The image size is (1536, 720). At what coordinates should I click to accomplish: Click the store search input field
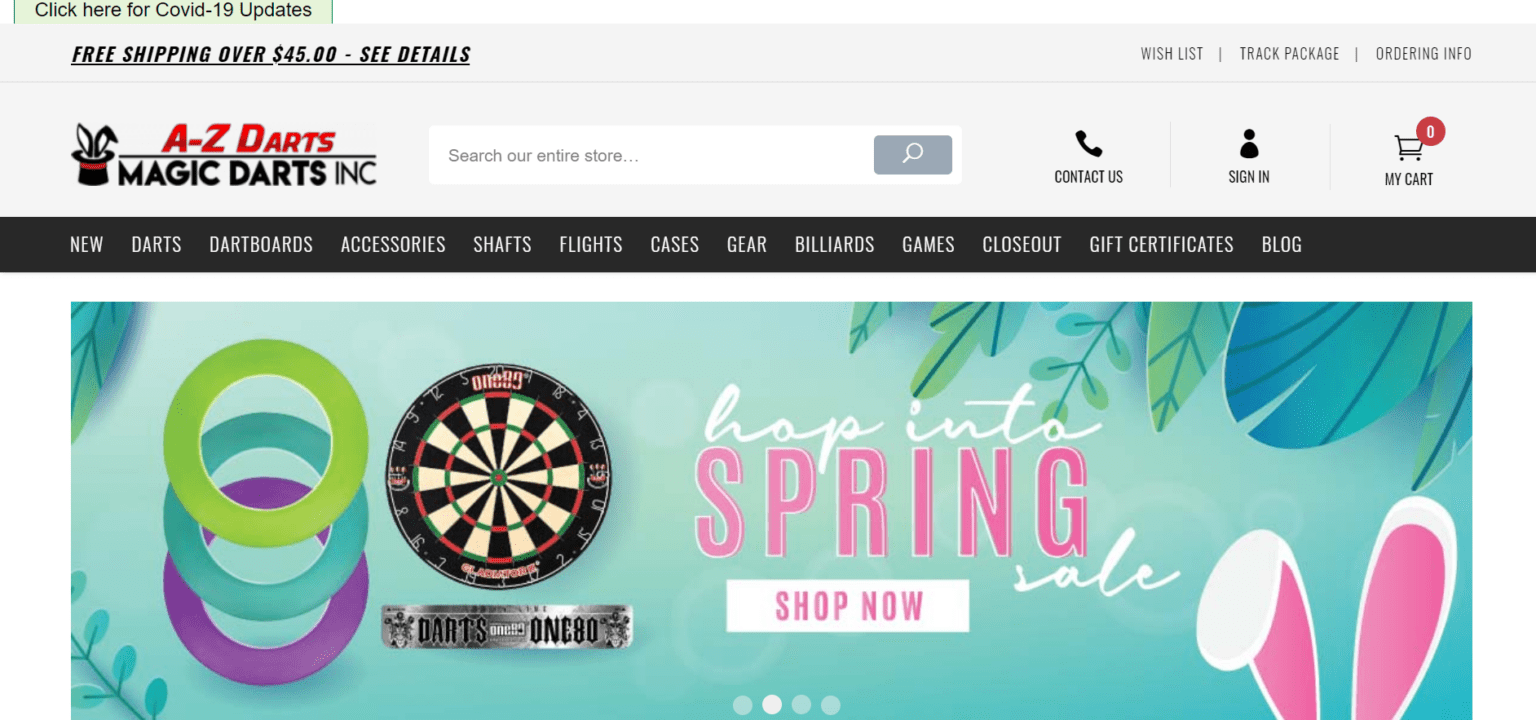click(651, 155)
